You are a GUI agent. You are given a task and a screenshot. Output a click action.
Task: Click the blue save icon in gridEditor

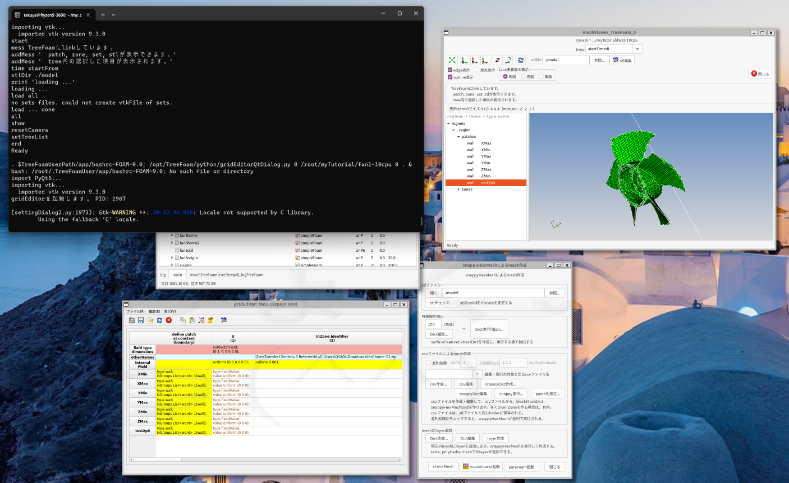(141, 320)
